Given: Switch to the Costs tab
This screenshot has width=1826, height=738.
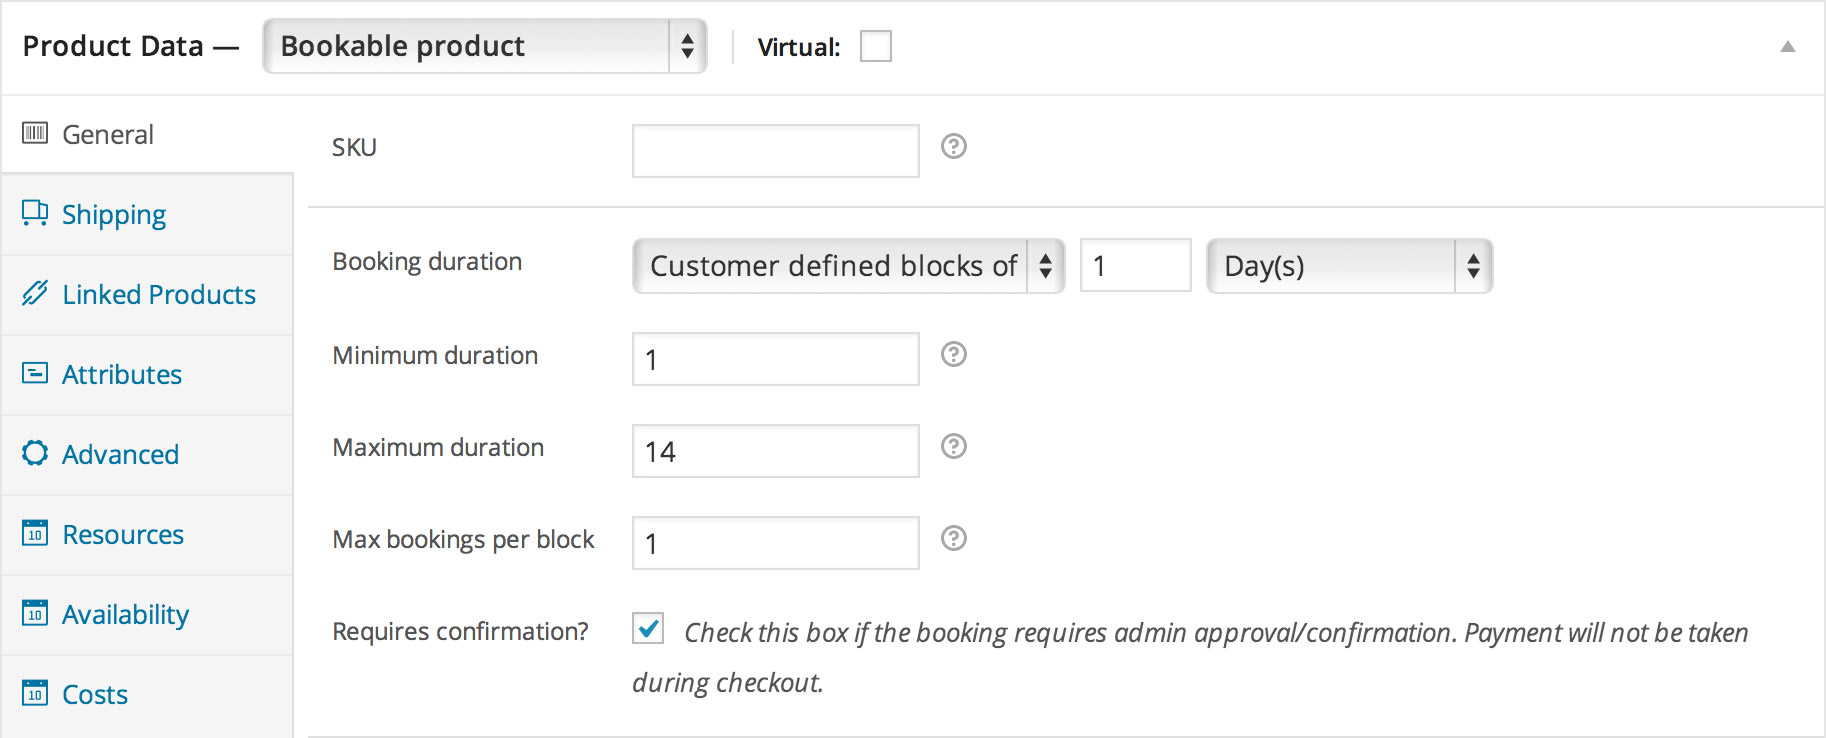Looking at the screenshot, I should pyautogui.click(x=147, y=694).
